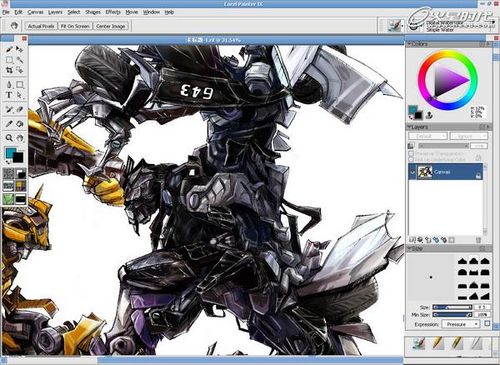Image resolution: width=500 pixels, height=365 pixels.
Task: Select the Cloner tool
Action: pos(9,109)
